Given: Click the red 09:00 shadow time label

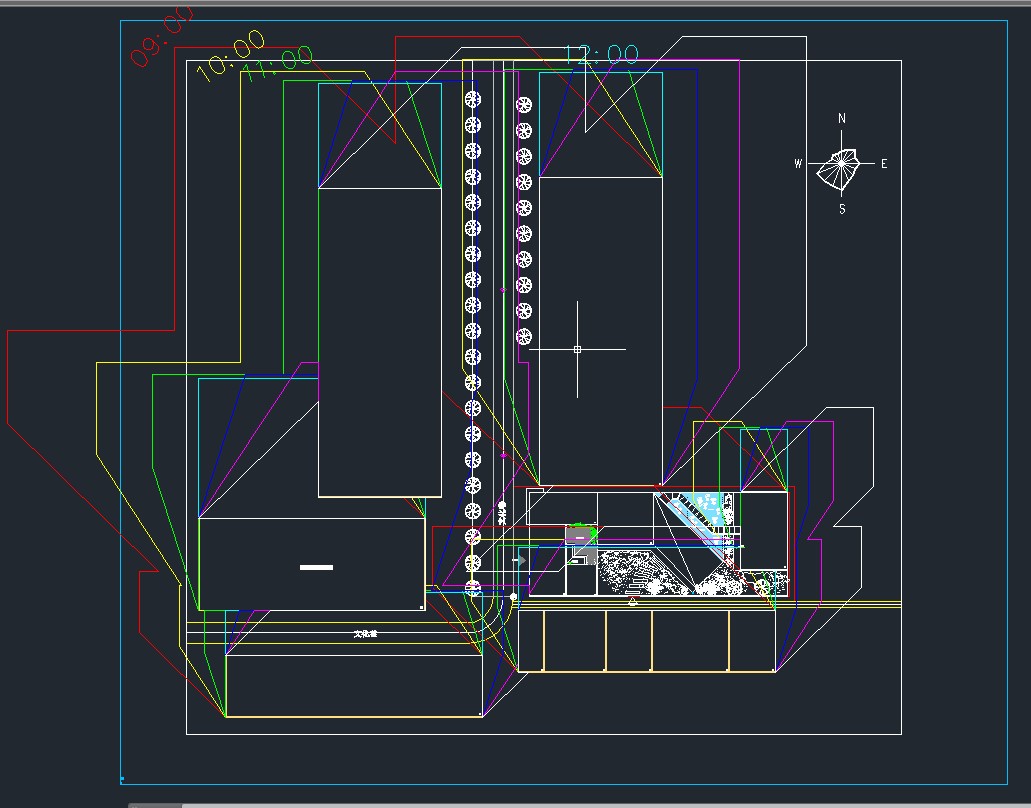Looking at the screenshot, I should coord(161,36).
